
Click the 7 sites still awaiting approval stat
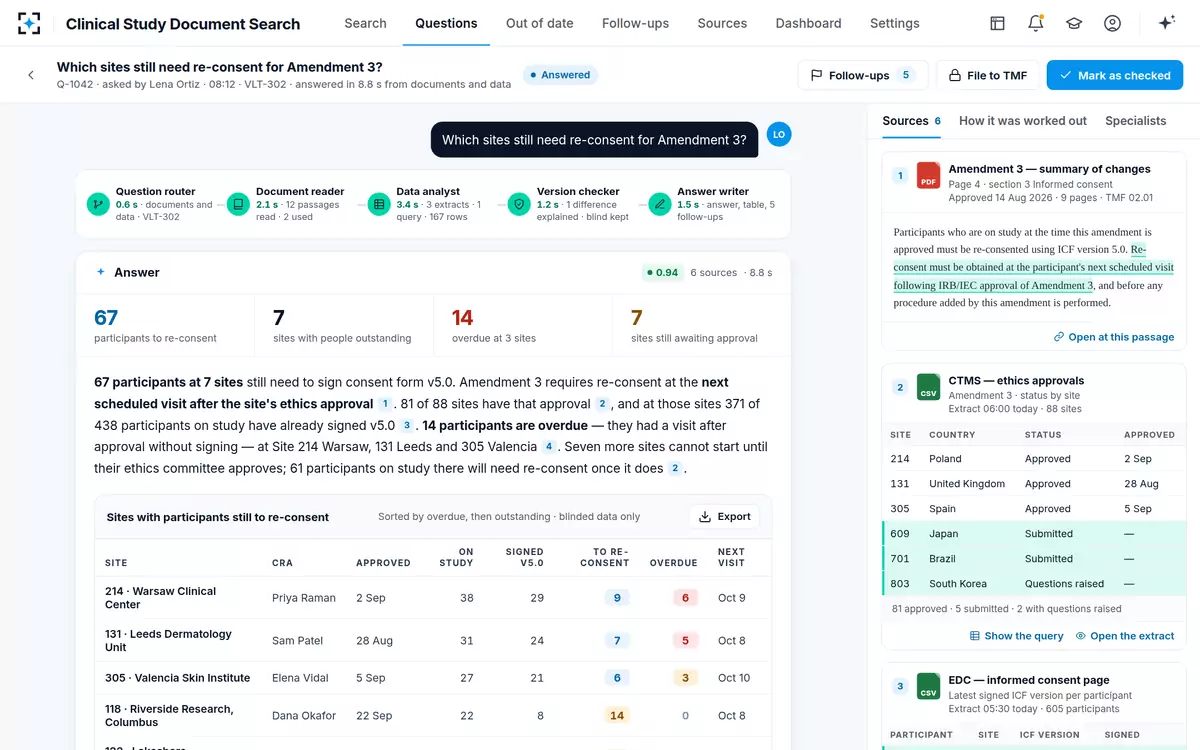701,326
